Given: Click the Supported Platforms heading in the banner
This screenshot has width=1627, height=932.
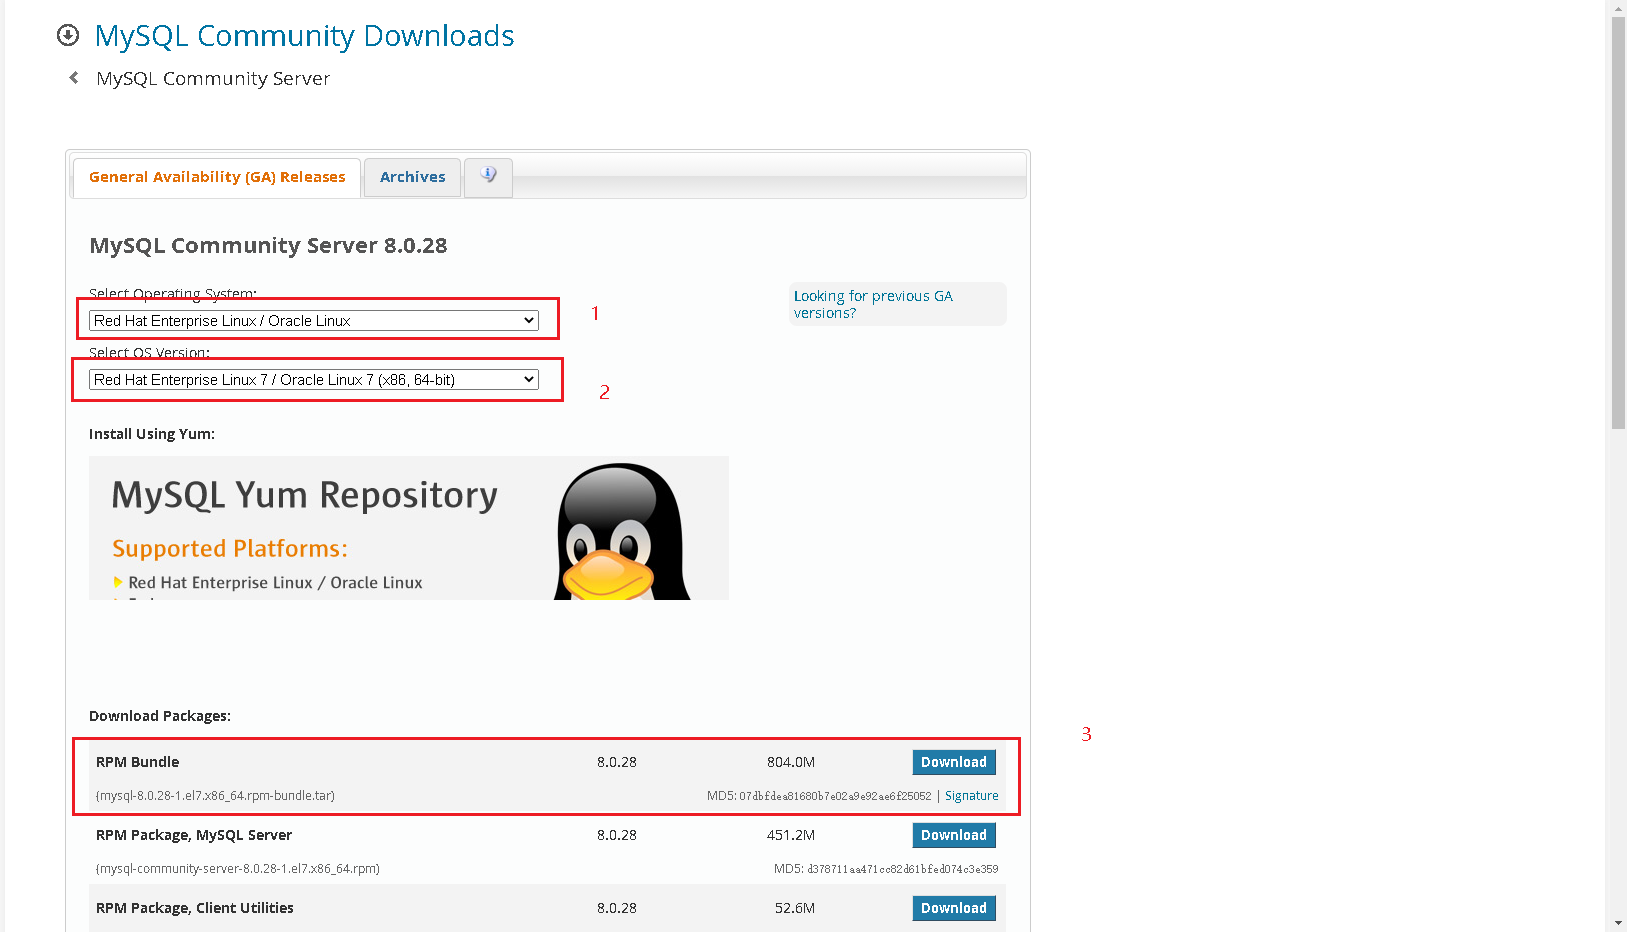Looking at the screenshot, I should tap(230, 549).
